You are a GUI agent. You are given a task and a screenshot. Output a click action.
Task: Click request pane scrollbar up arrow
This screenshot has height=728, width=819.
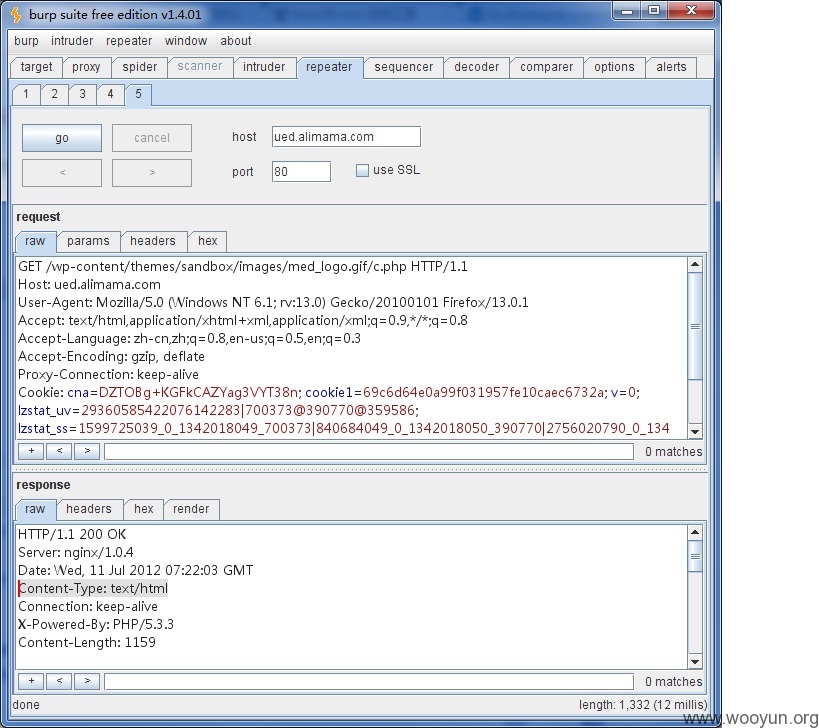(x=695, y=264)
